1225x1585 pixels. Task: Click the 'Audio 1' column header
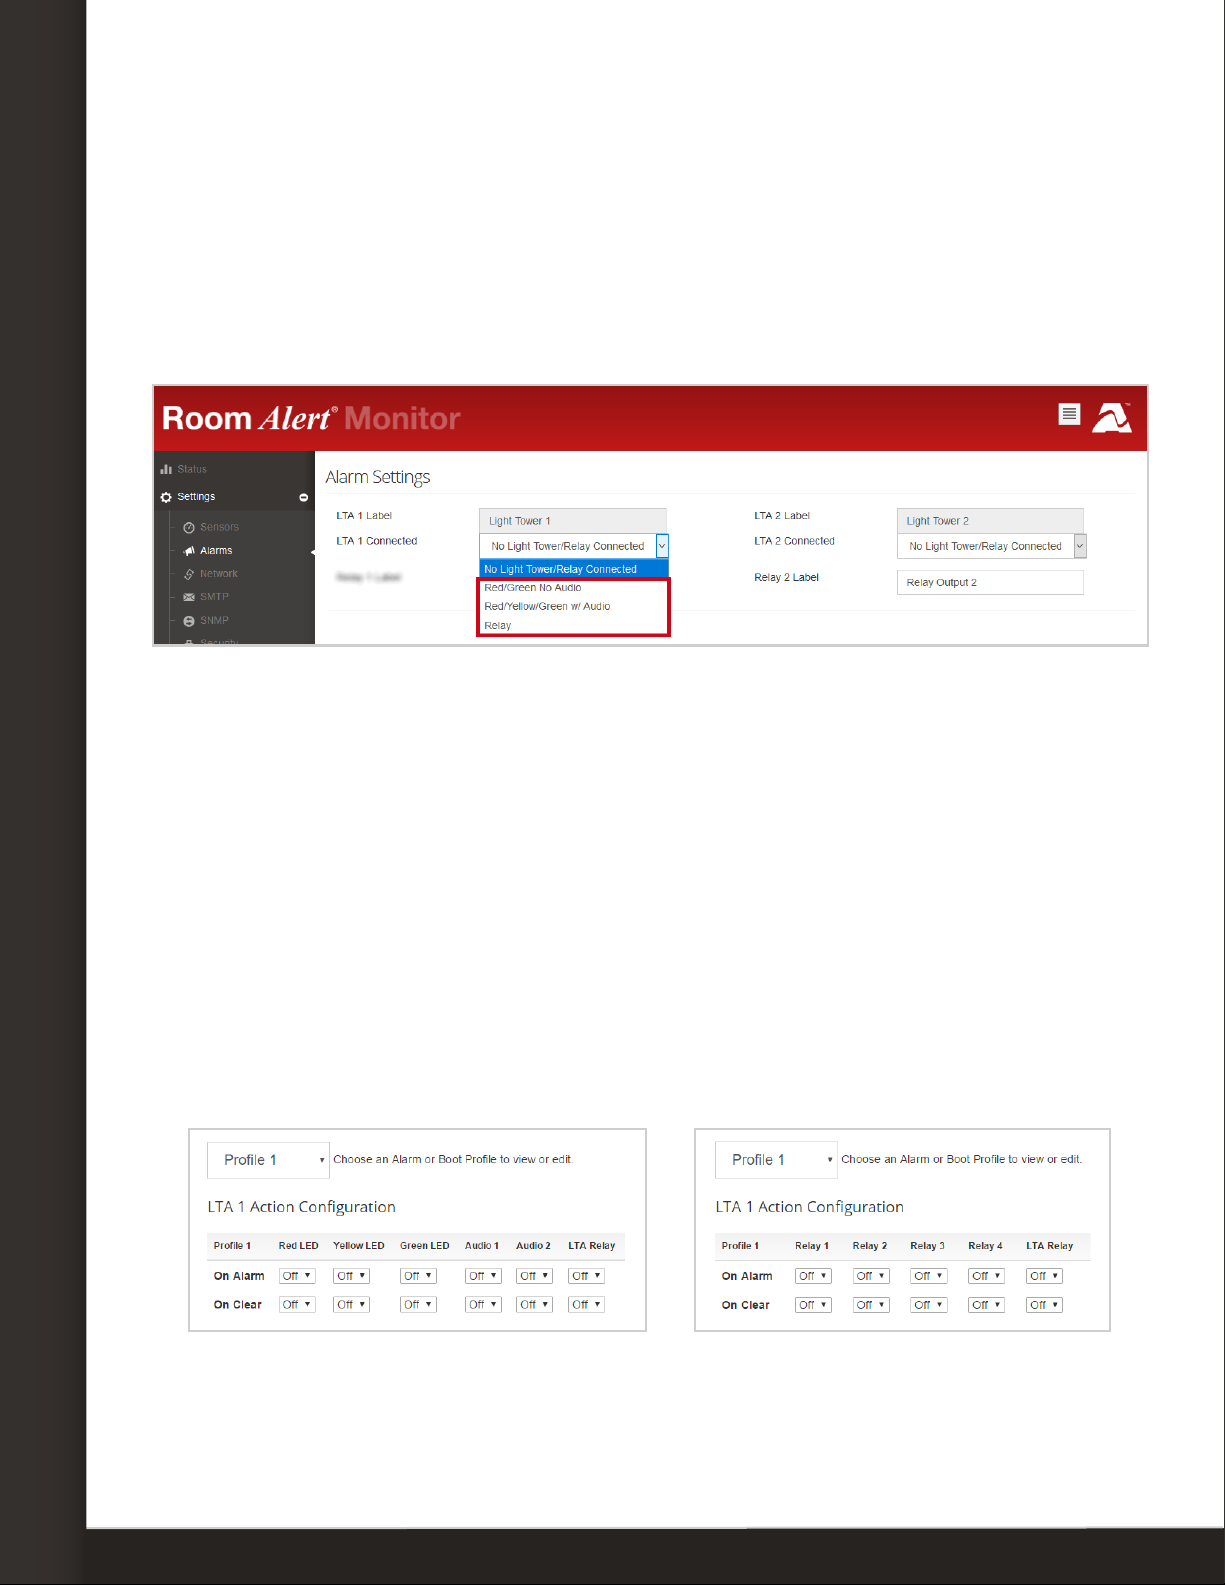tap(482, 1246)
